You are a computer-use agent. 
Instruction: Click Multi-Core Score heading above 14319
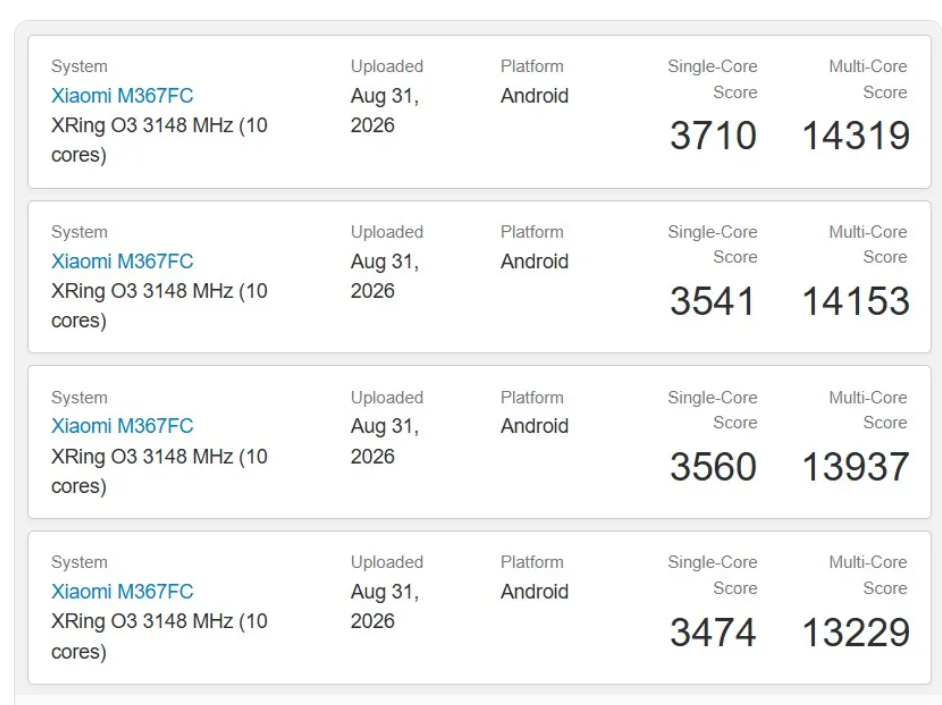pos(868,79)
